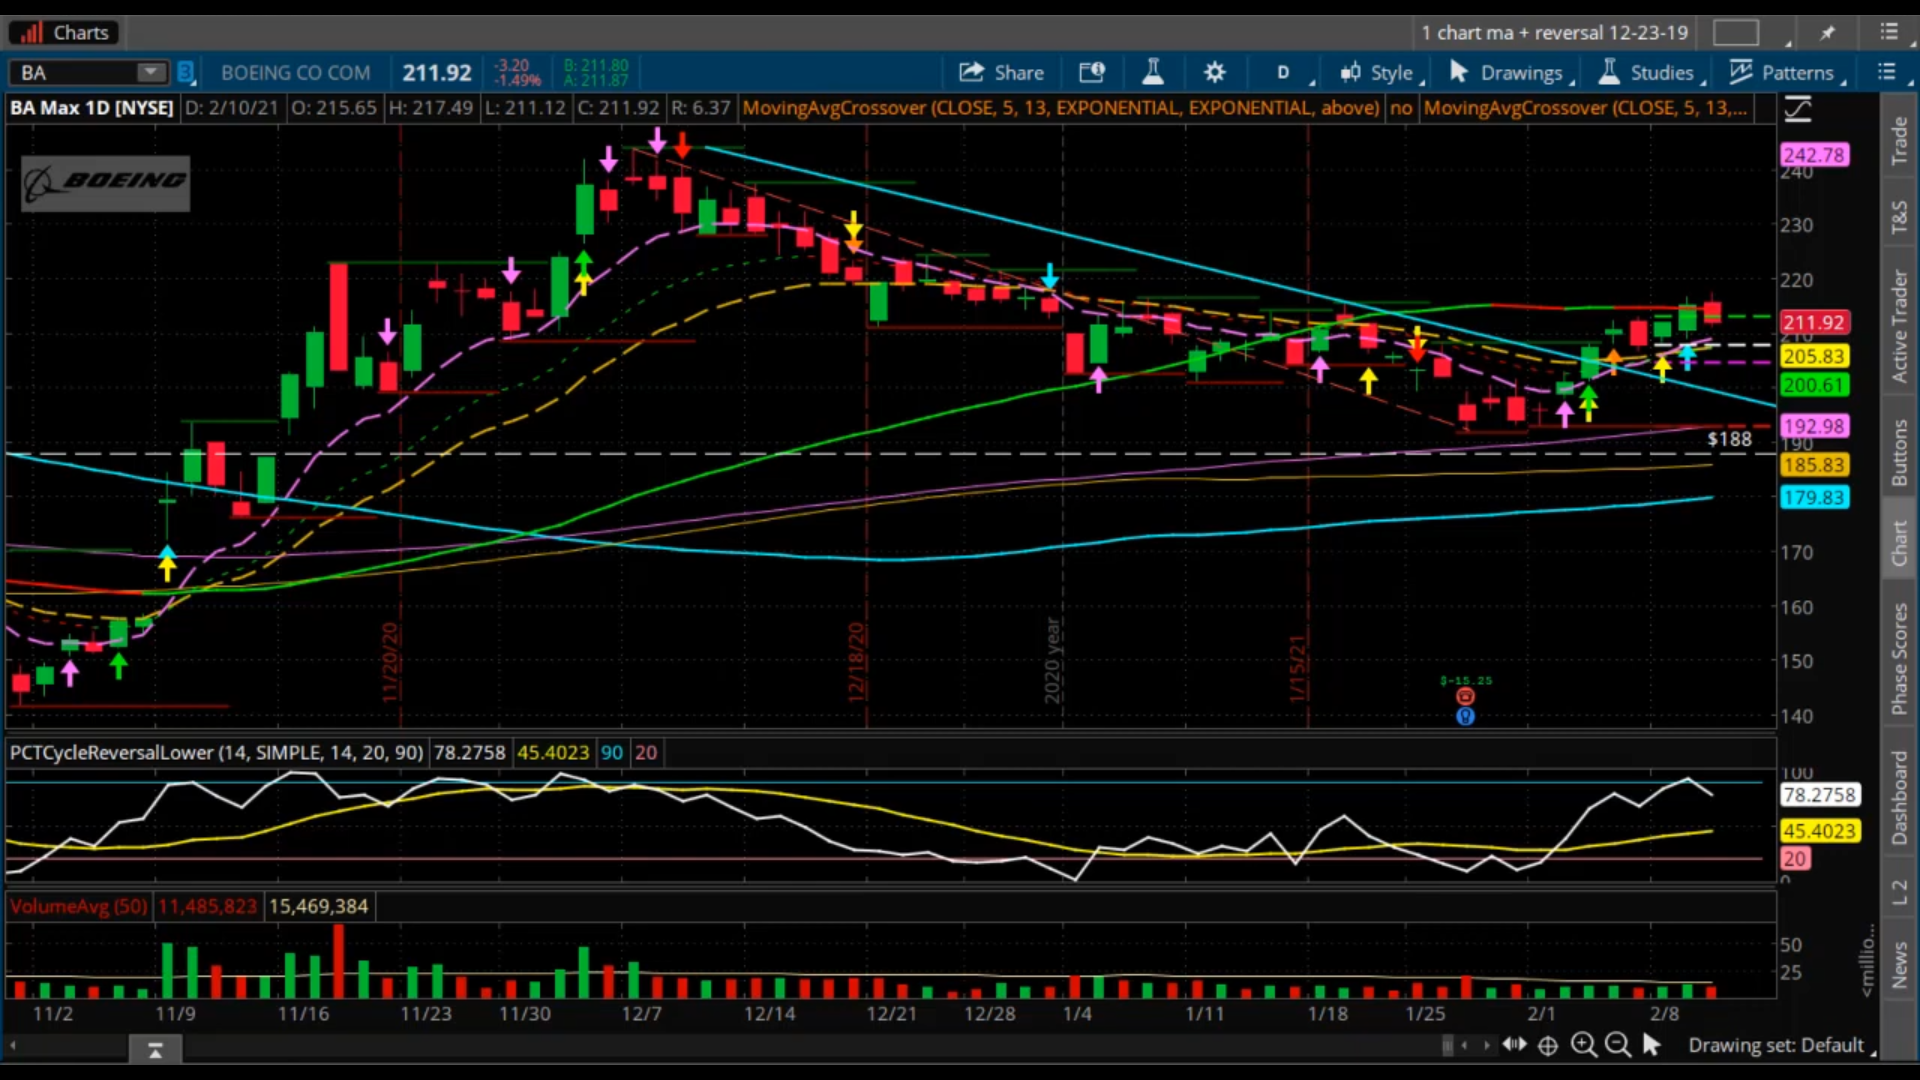Viewport: 1920px width, 1080px height.
Task: Click the 1/15/21 expiration marker
Action: [1297, 668]
